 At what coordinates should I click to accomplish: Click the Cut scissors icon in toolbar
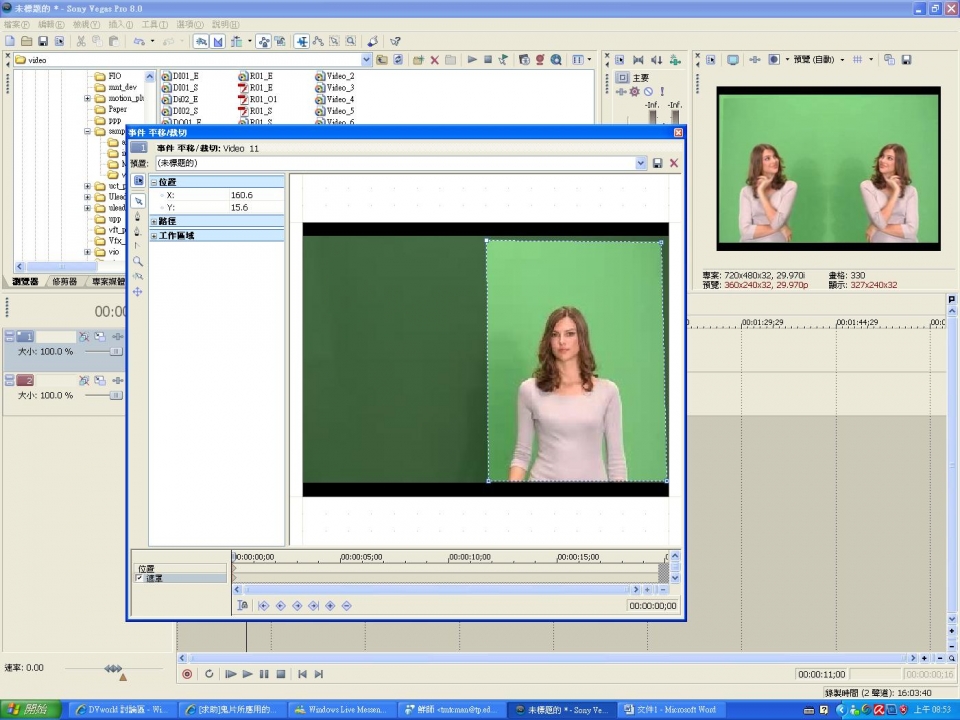pyautogui.click(x=80, y=41)
